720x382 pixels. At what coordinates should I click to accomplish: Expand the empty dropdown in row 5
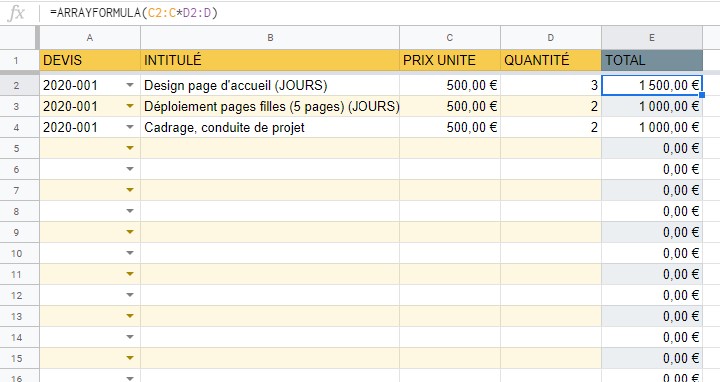[130, 148]
